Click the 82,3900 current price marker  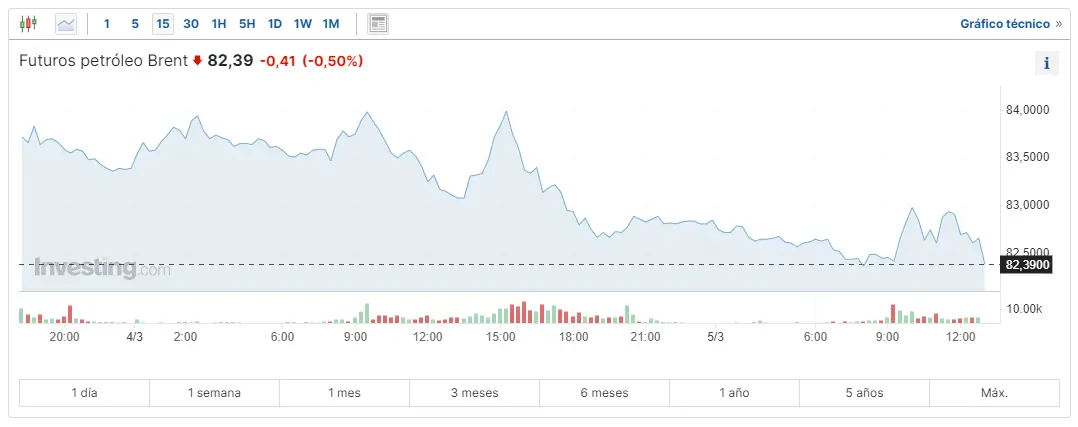coord(1027,265)
